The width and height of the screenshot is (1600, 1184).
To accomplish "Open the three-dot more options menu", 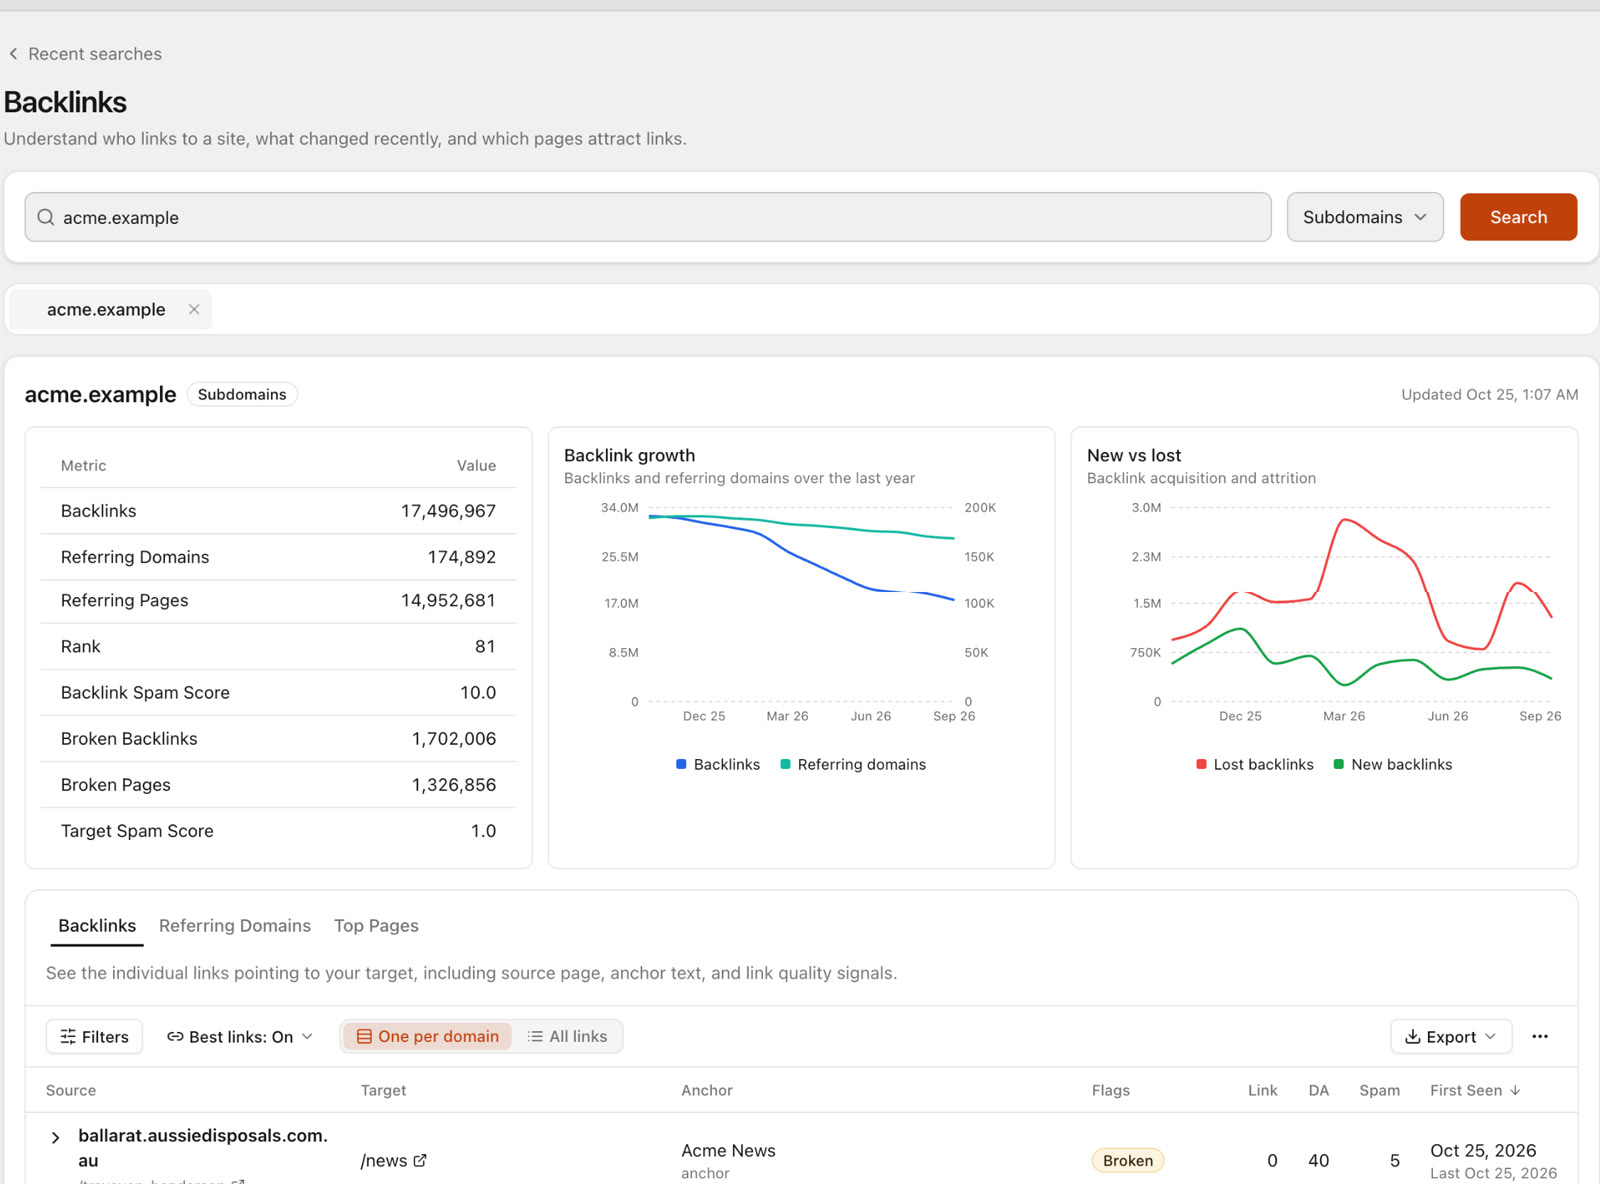I will coord(1540,1037).
